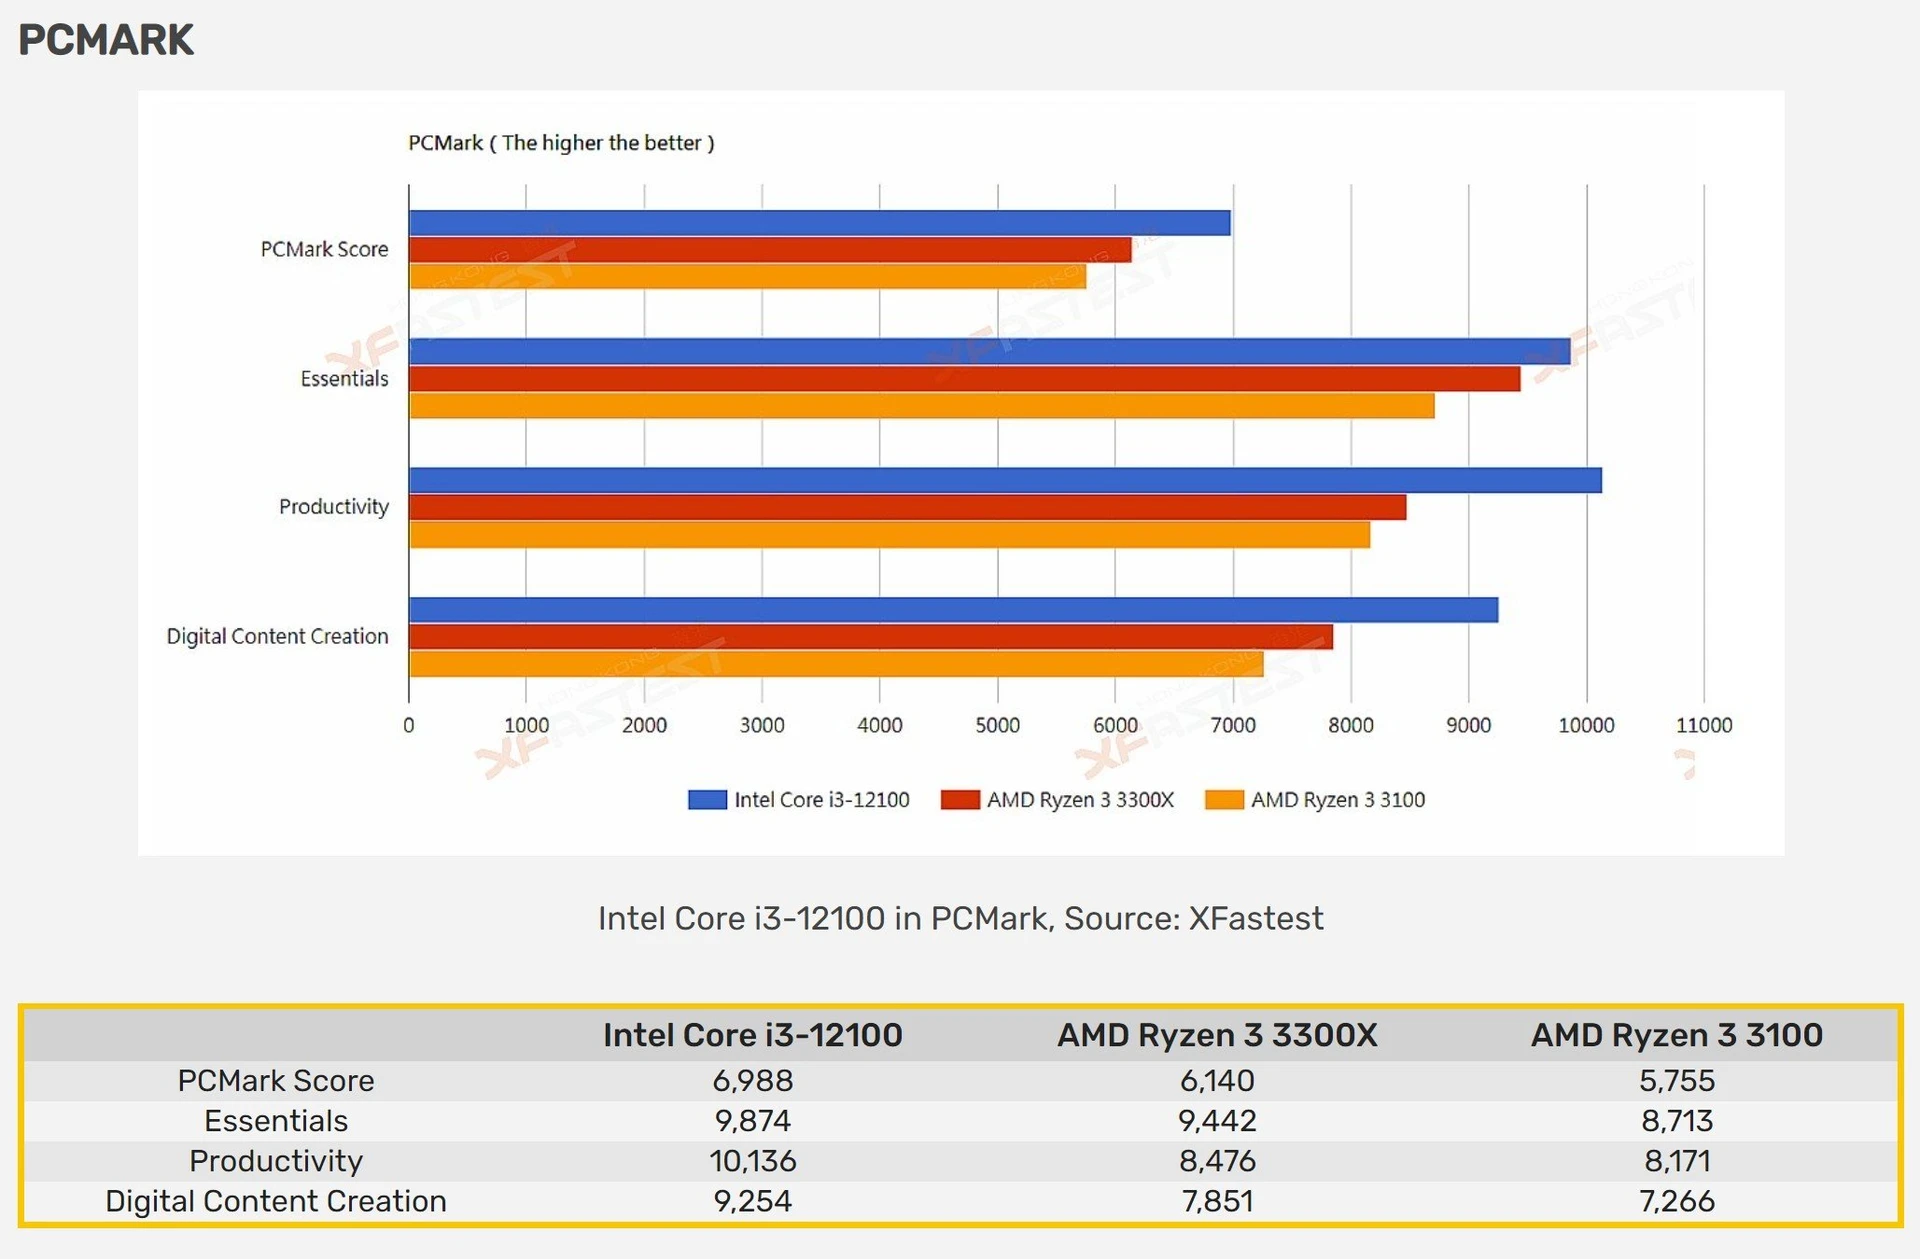Click the red Essentials bar

click(x=964, y=379)
